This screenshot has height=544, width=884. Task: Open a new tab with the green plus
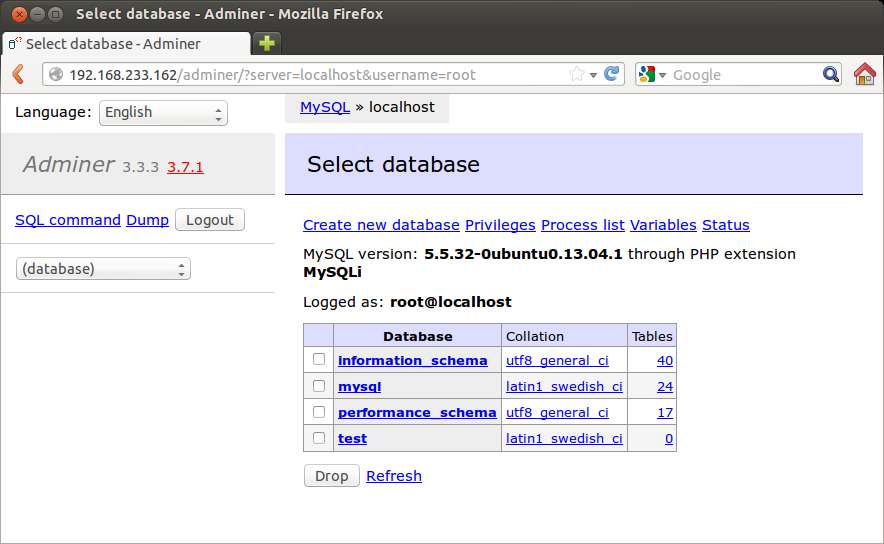click(x=266, y=43)
